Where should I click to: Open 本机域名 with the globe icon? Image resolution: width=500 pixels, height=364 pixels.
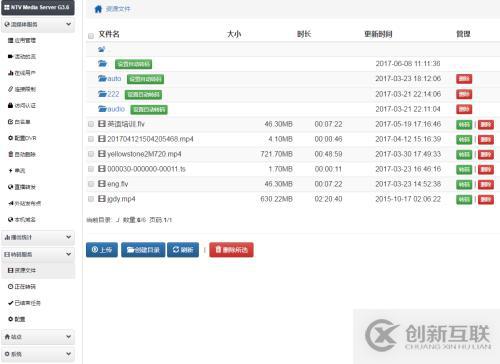point(22,220)
